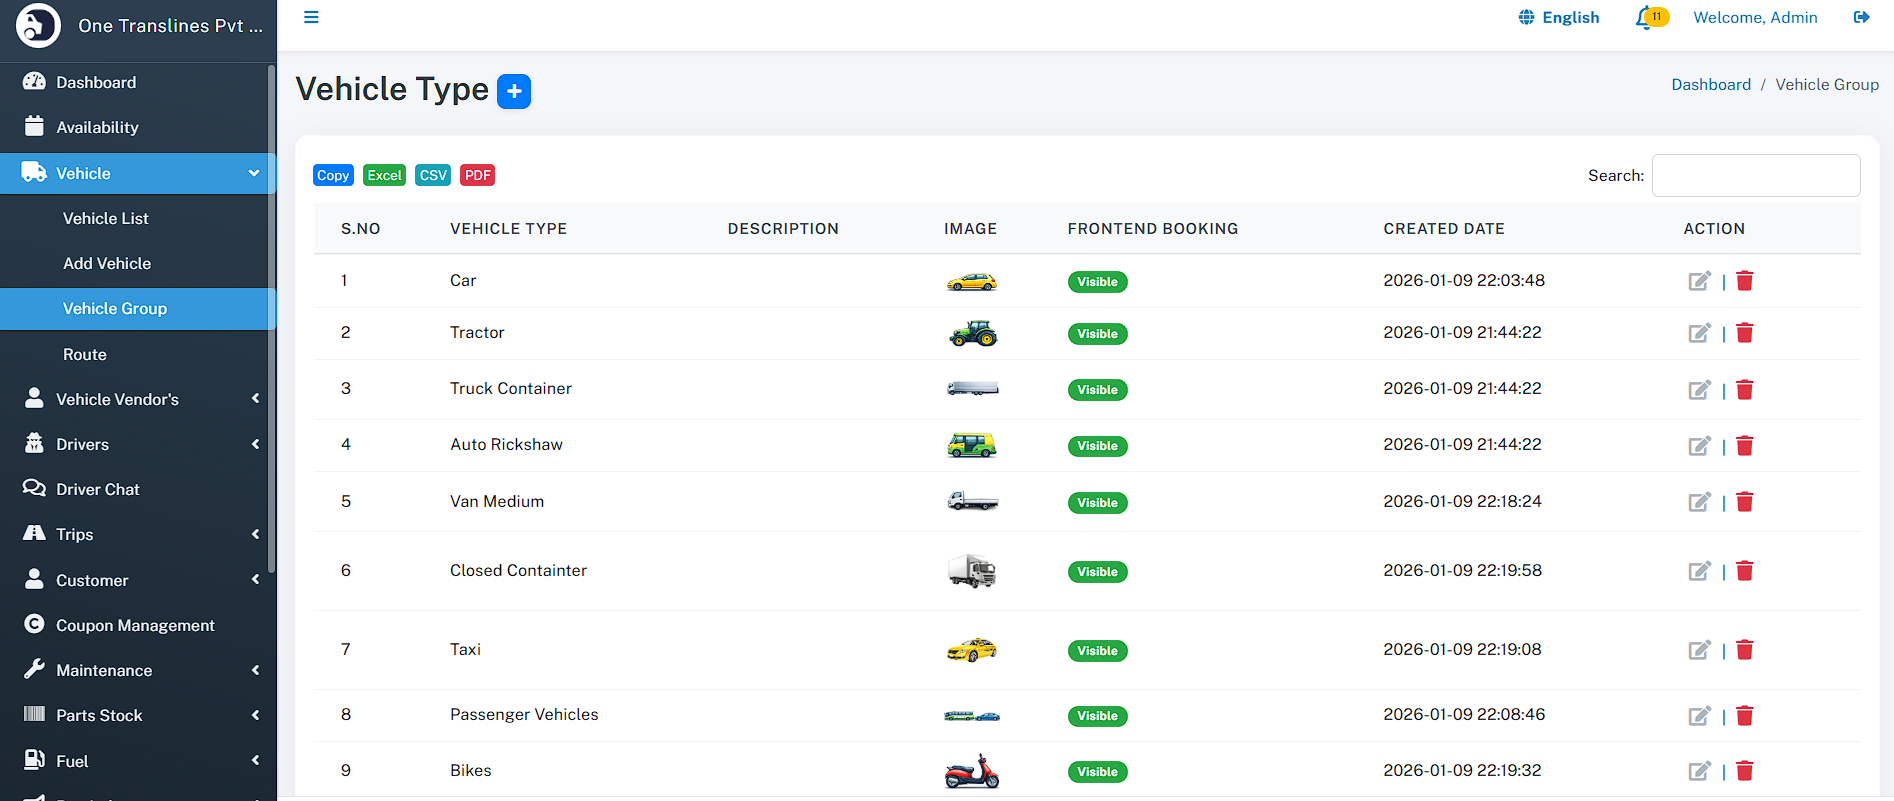The height and width of the screenshot is (801, 1894).
Task: Open the notifications bell icon
Action: coord(1645,18)
